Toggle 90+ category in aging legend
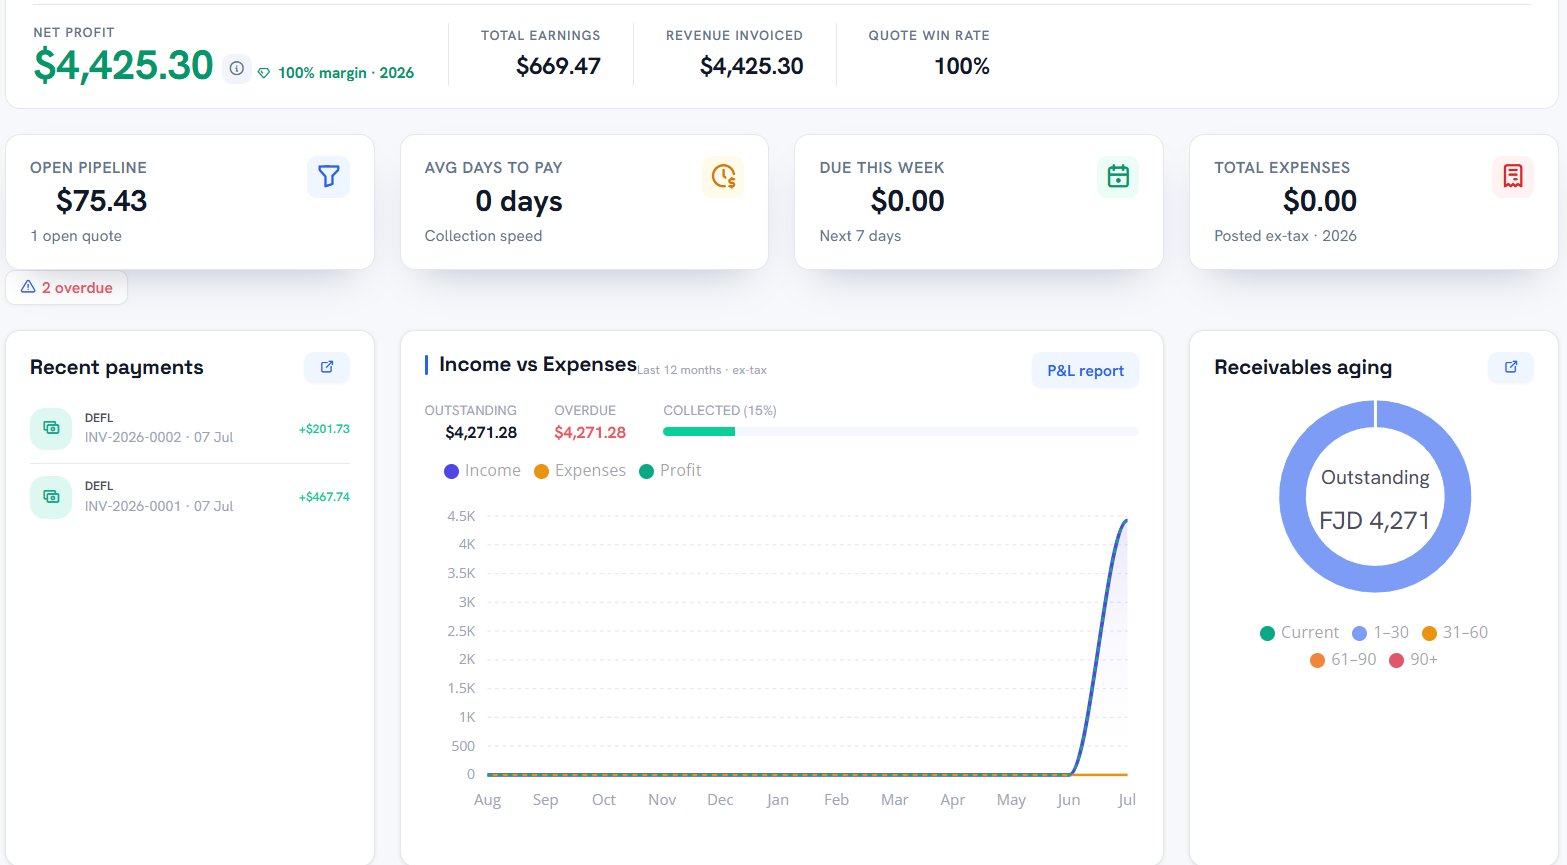The width and height of the screenshot is (1567, 865). pos(1413,660)
